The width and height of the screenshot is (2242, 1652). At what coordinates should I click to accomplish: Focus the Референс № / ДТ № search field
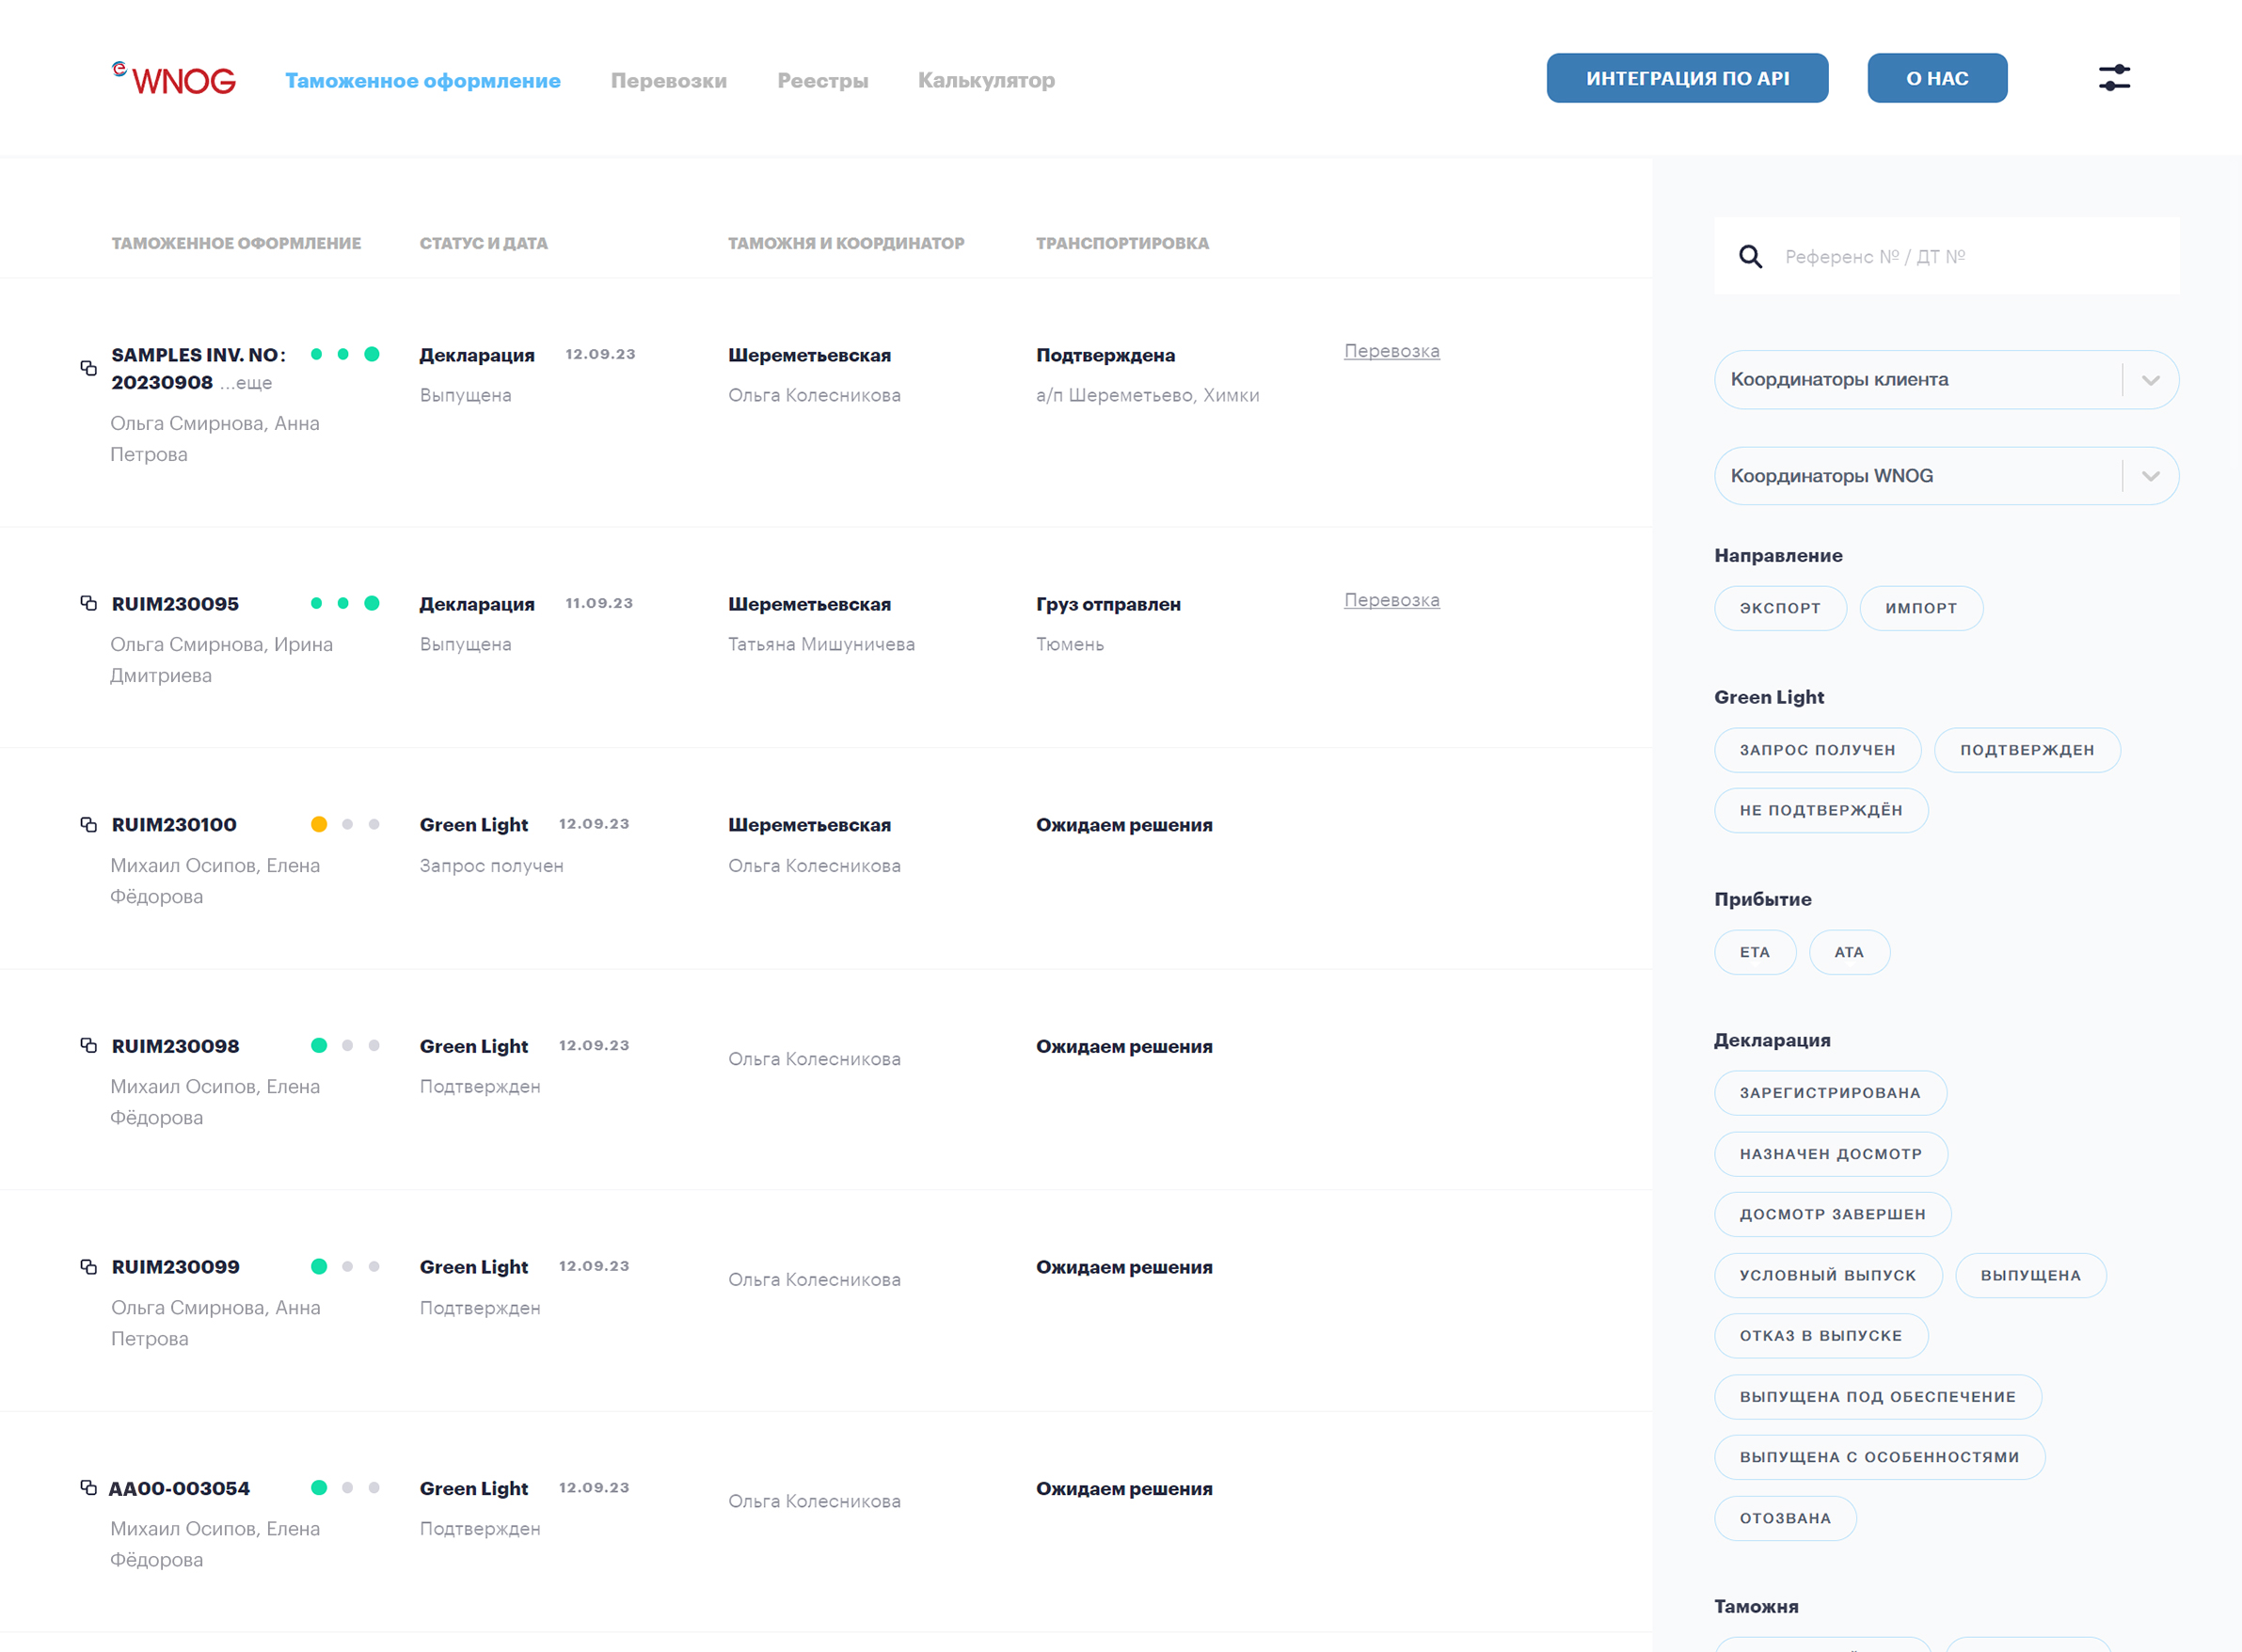[1960, 257]
